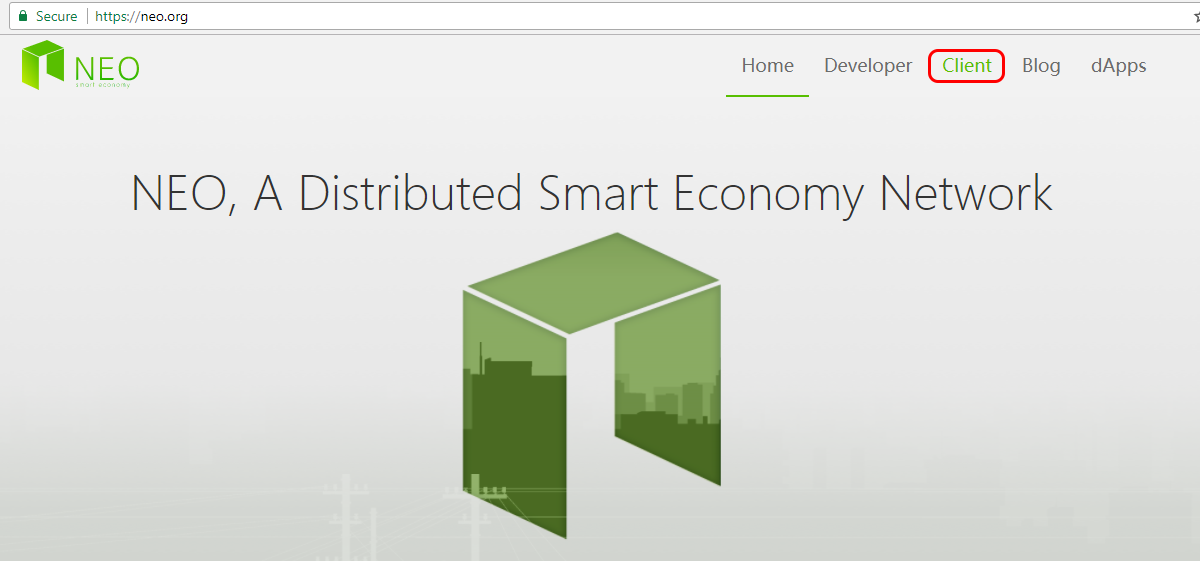1200x561 pixels.
Task: Go to the Client page
Action: point(967,66)
